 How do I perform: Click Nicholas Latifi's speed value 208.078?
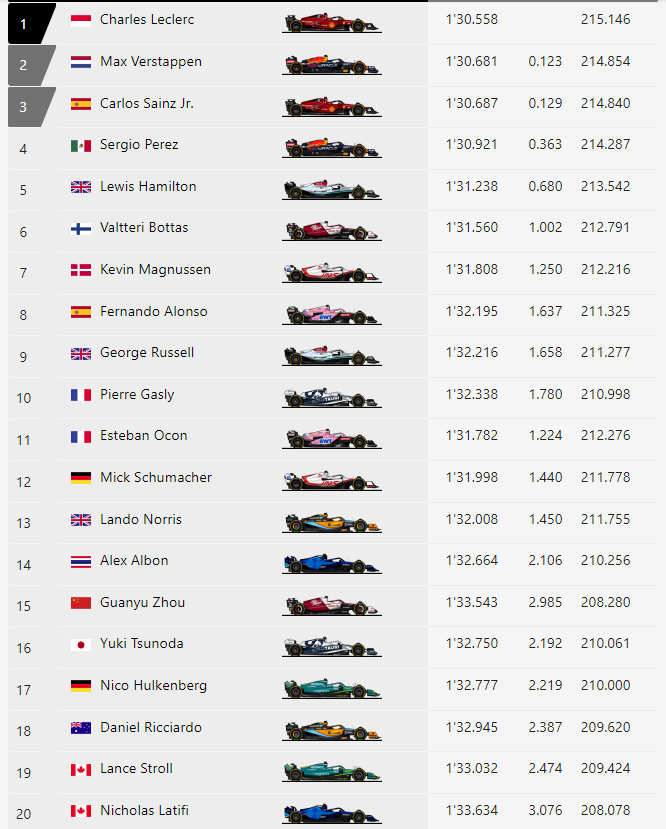point(605,810)
